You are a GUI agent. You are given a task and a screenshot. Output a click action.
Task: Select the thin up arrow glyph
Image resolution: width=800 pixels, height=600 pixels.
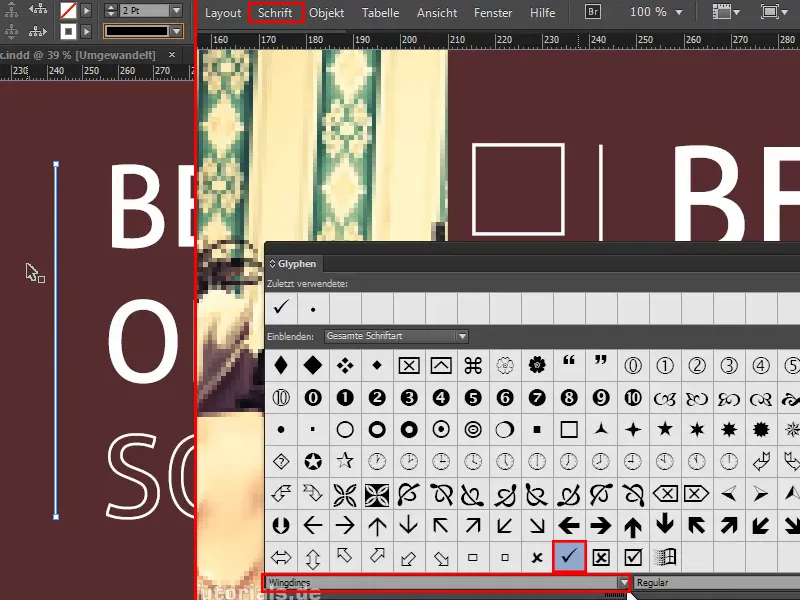point(377,525)
